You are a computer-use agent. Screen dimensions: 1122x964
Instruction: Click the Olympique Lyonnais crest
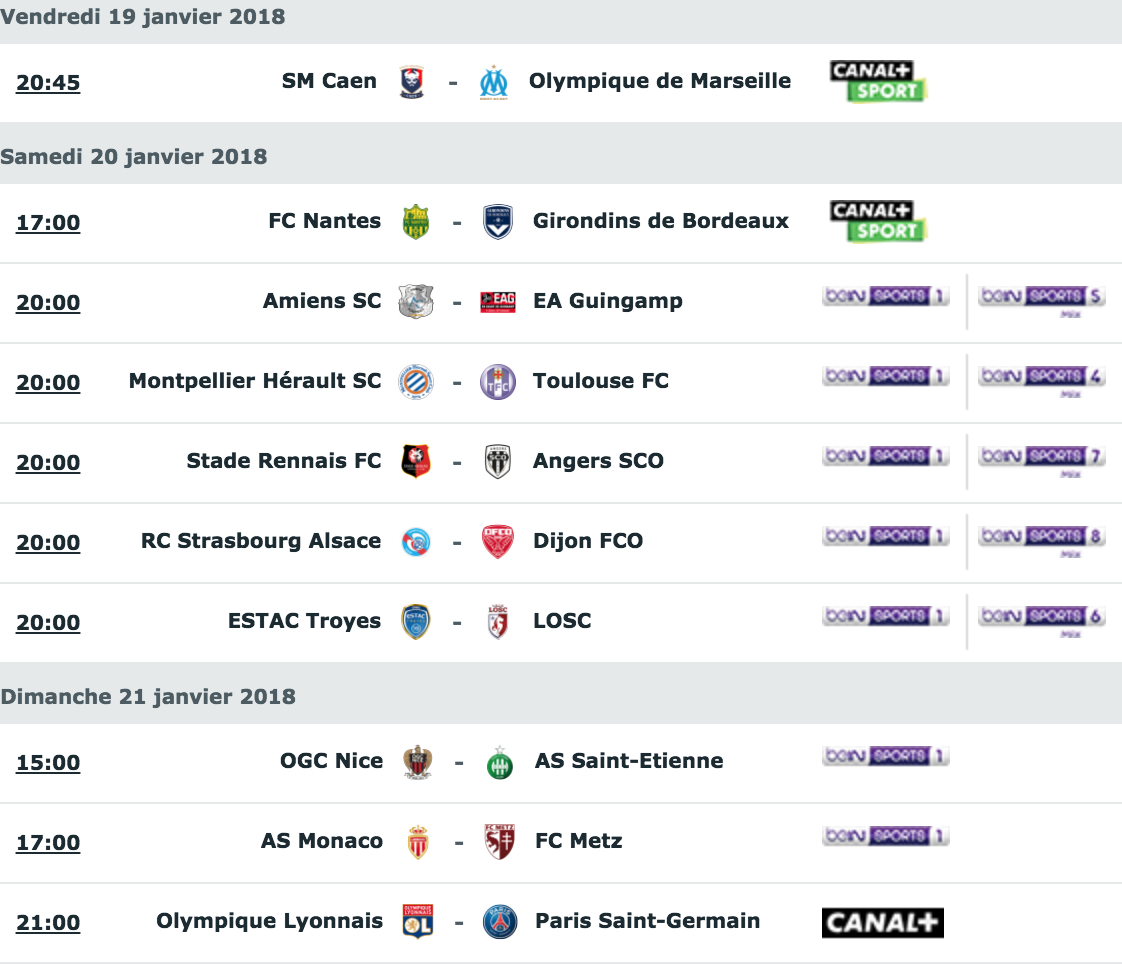coord(418,922)
